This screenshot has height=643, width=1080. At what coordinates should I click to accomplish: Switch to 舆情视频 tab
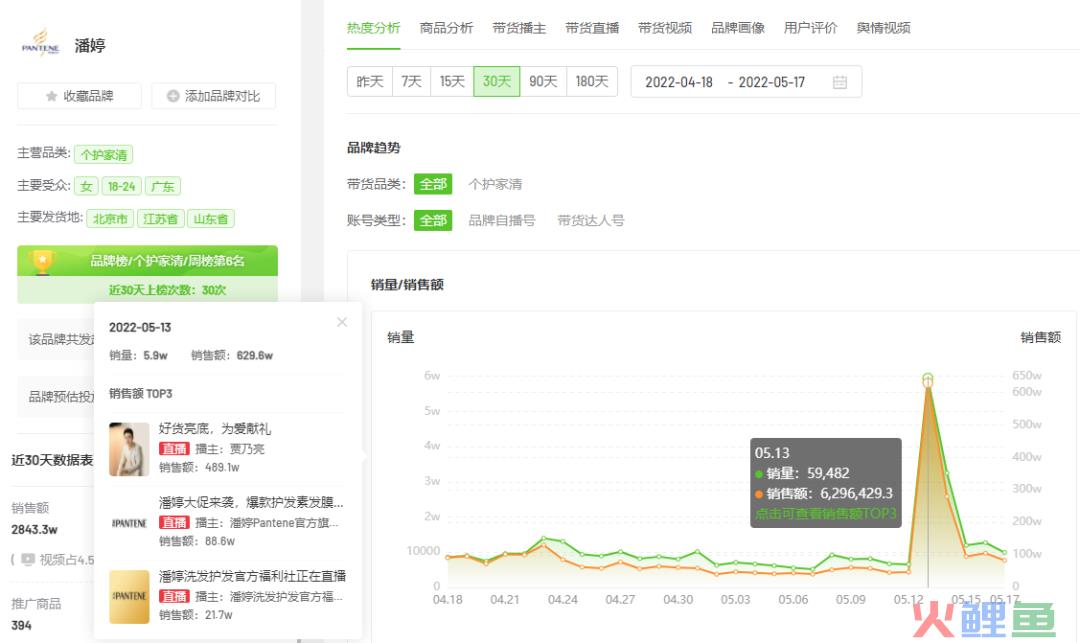tap(884, 28)
